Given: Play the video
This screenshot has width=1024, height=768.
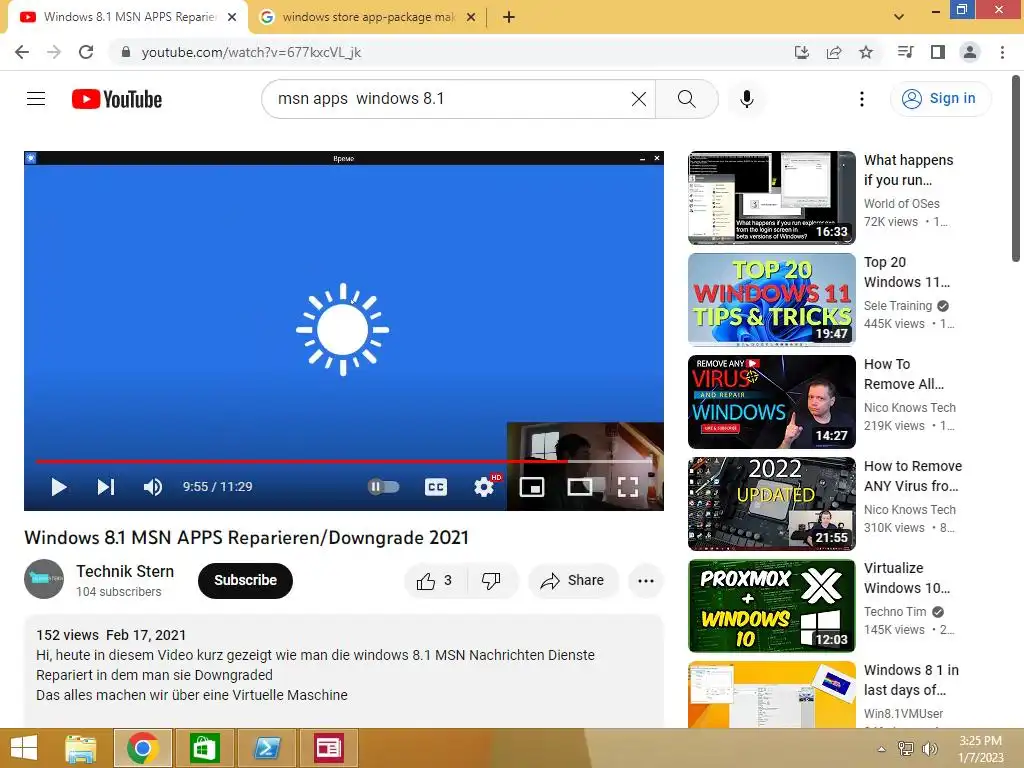Looking at the screenshot, I should pyautogui.click(x=59, y=487).
